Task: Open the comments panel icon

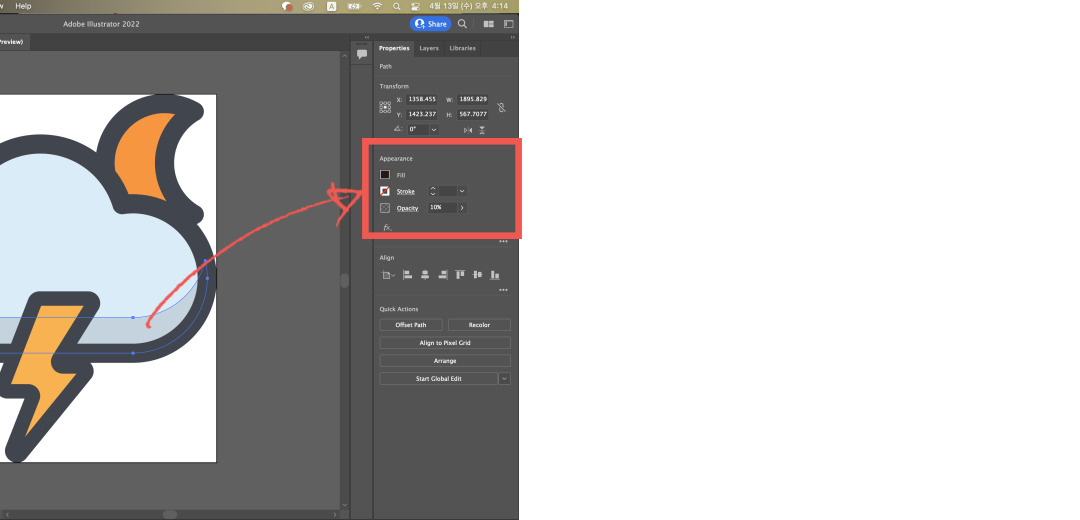Action: pos(362,54)
